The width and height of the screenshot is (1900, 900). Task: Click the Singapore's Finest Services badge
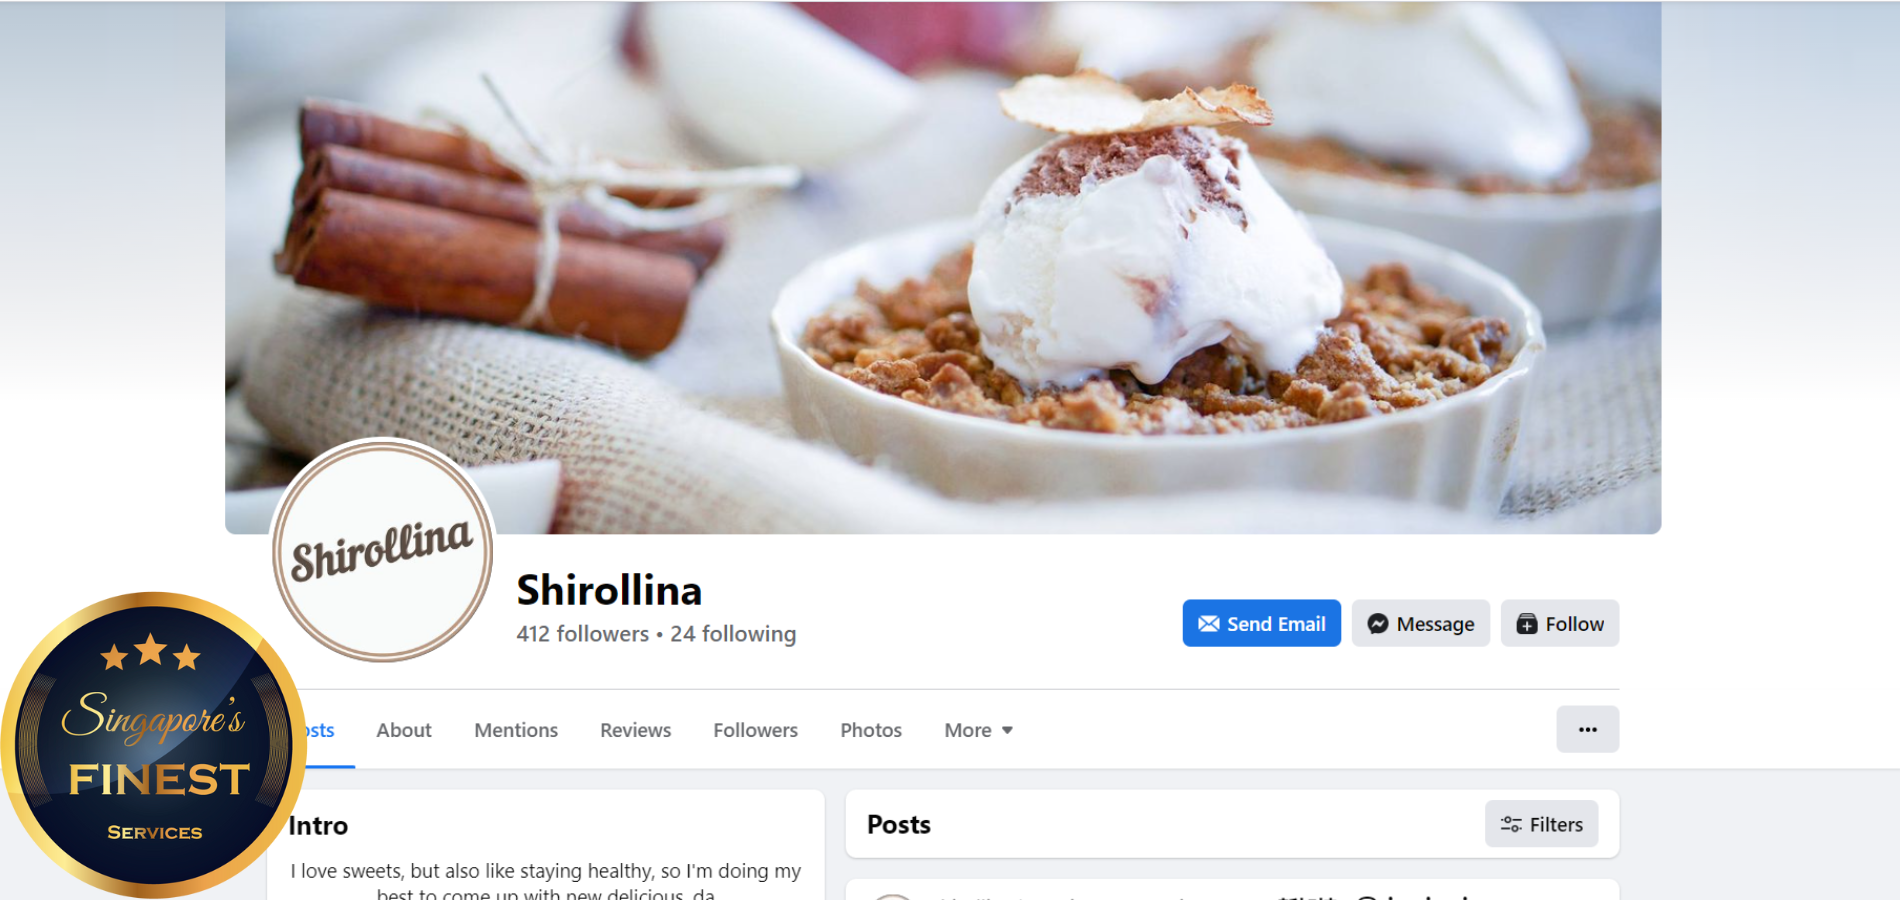coord(153,744)
